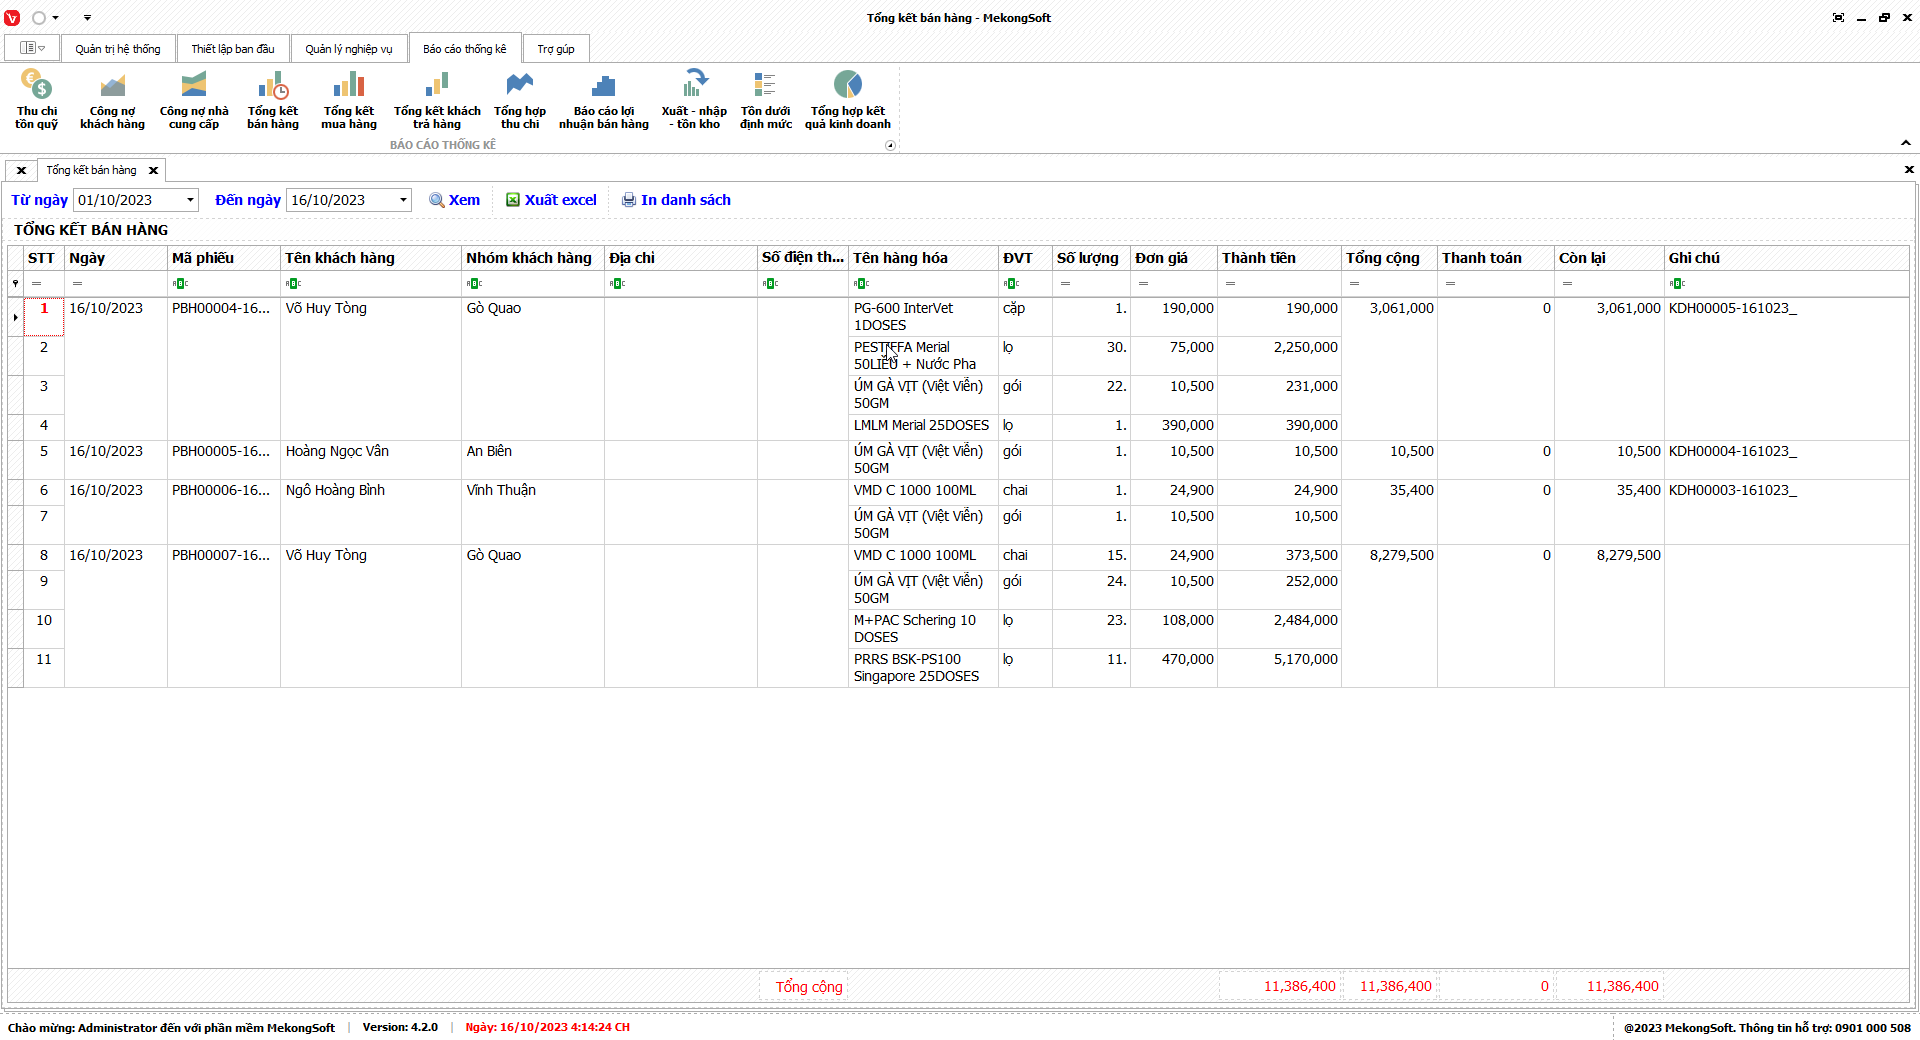Open Công nợ khách hàng report
The image size is (1920, 1040).
112,99
